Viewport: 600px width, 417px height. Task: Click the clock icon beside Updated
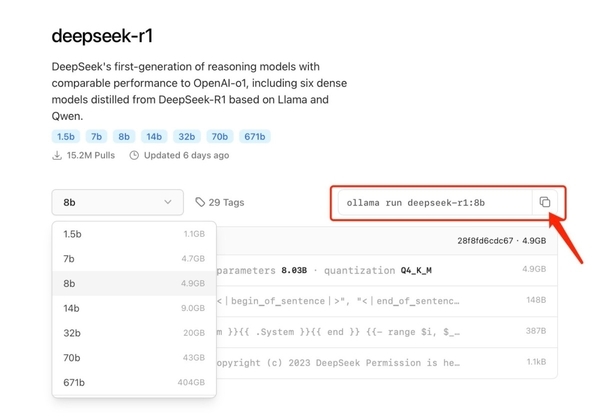click(x=135, y=155)
